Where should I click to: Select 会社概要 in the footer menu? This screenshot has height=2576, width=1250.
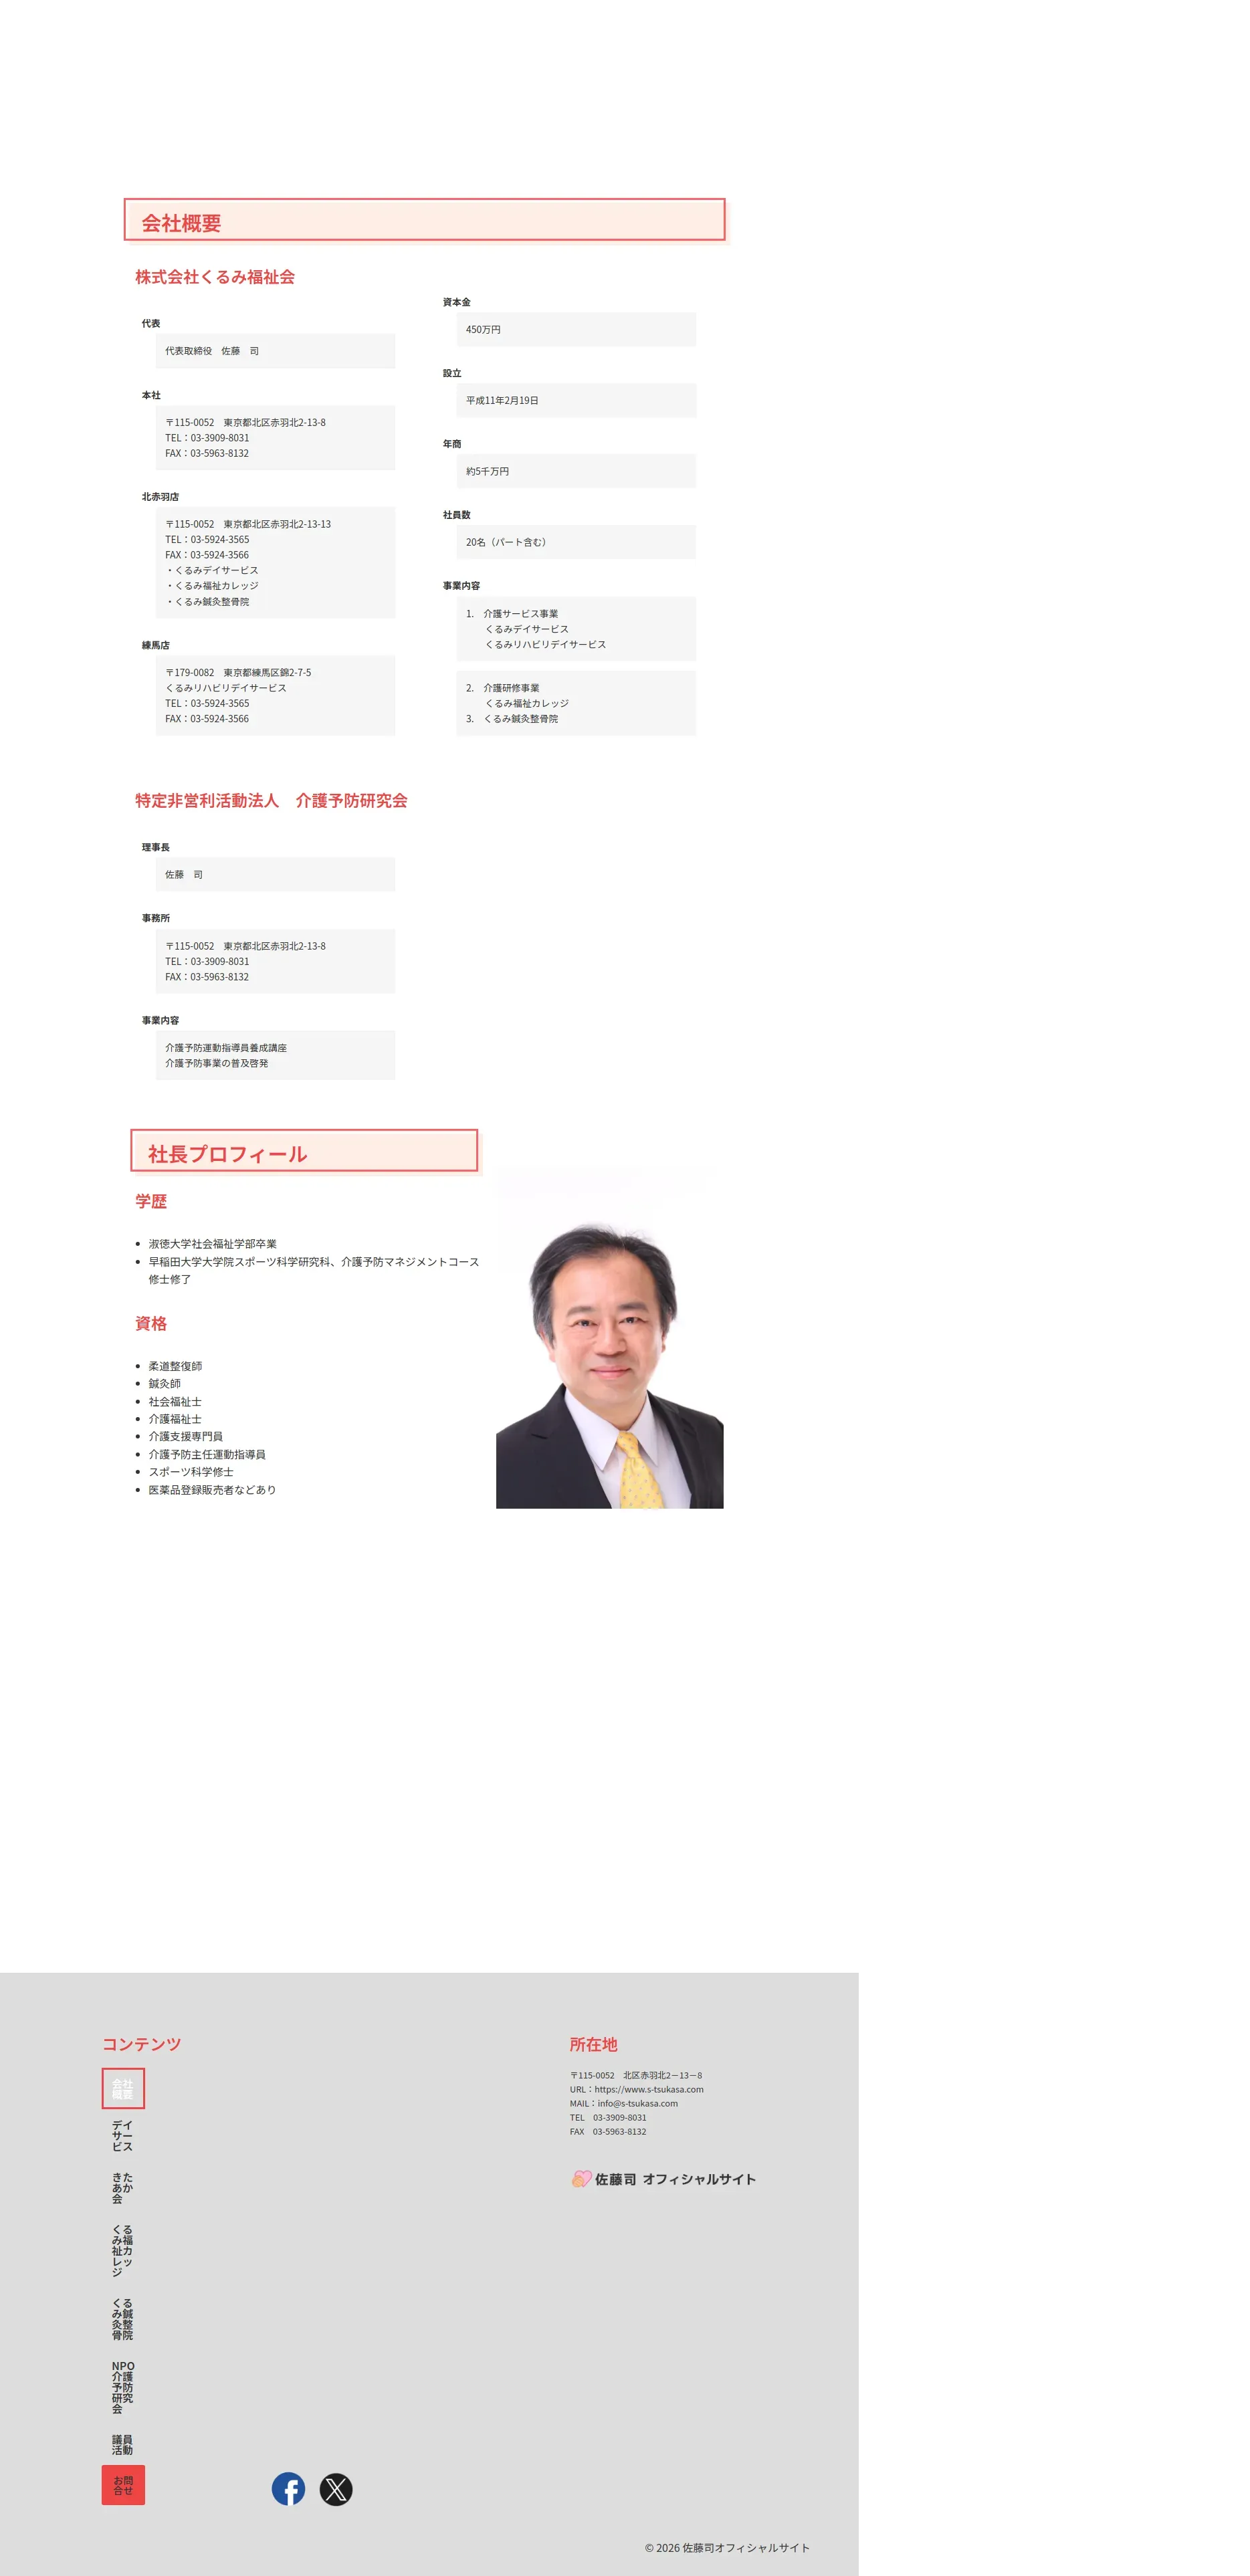pos(123,2088)
